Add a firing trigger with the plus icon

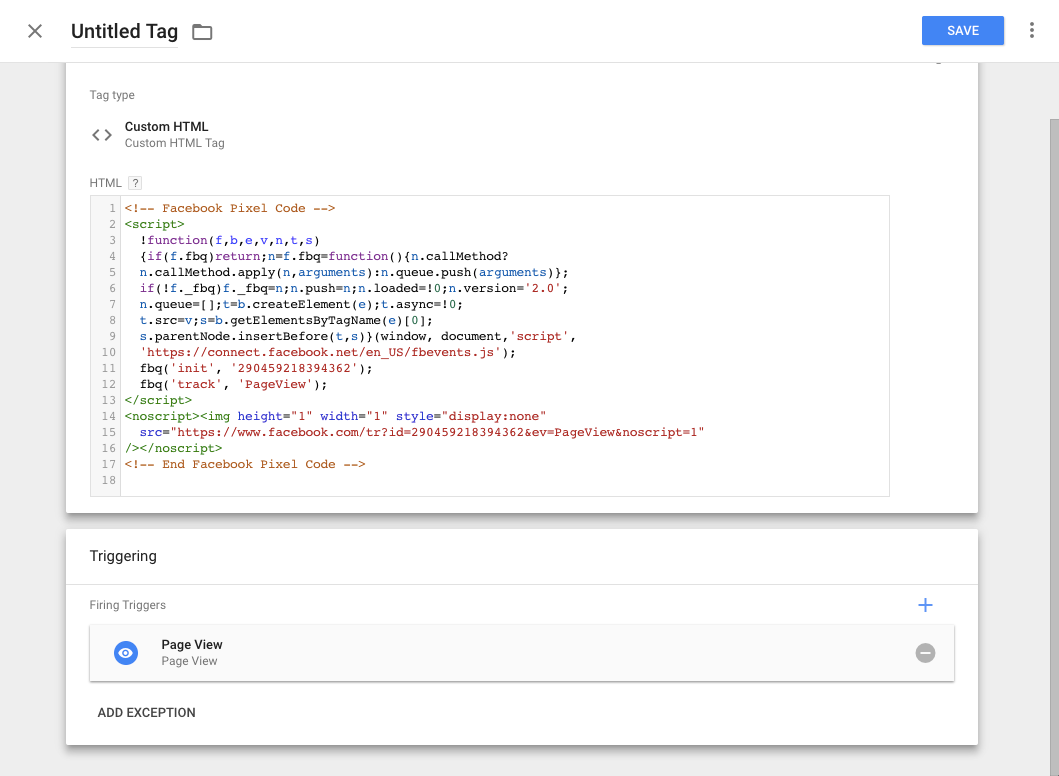coord(925,605)
